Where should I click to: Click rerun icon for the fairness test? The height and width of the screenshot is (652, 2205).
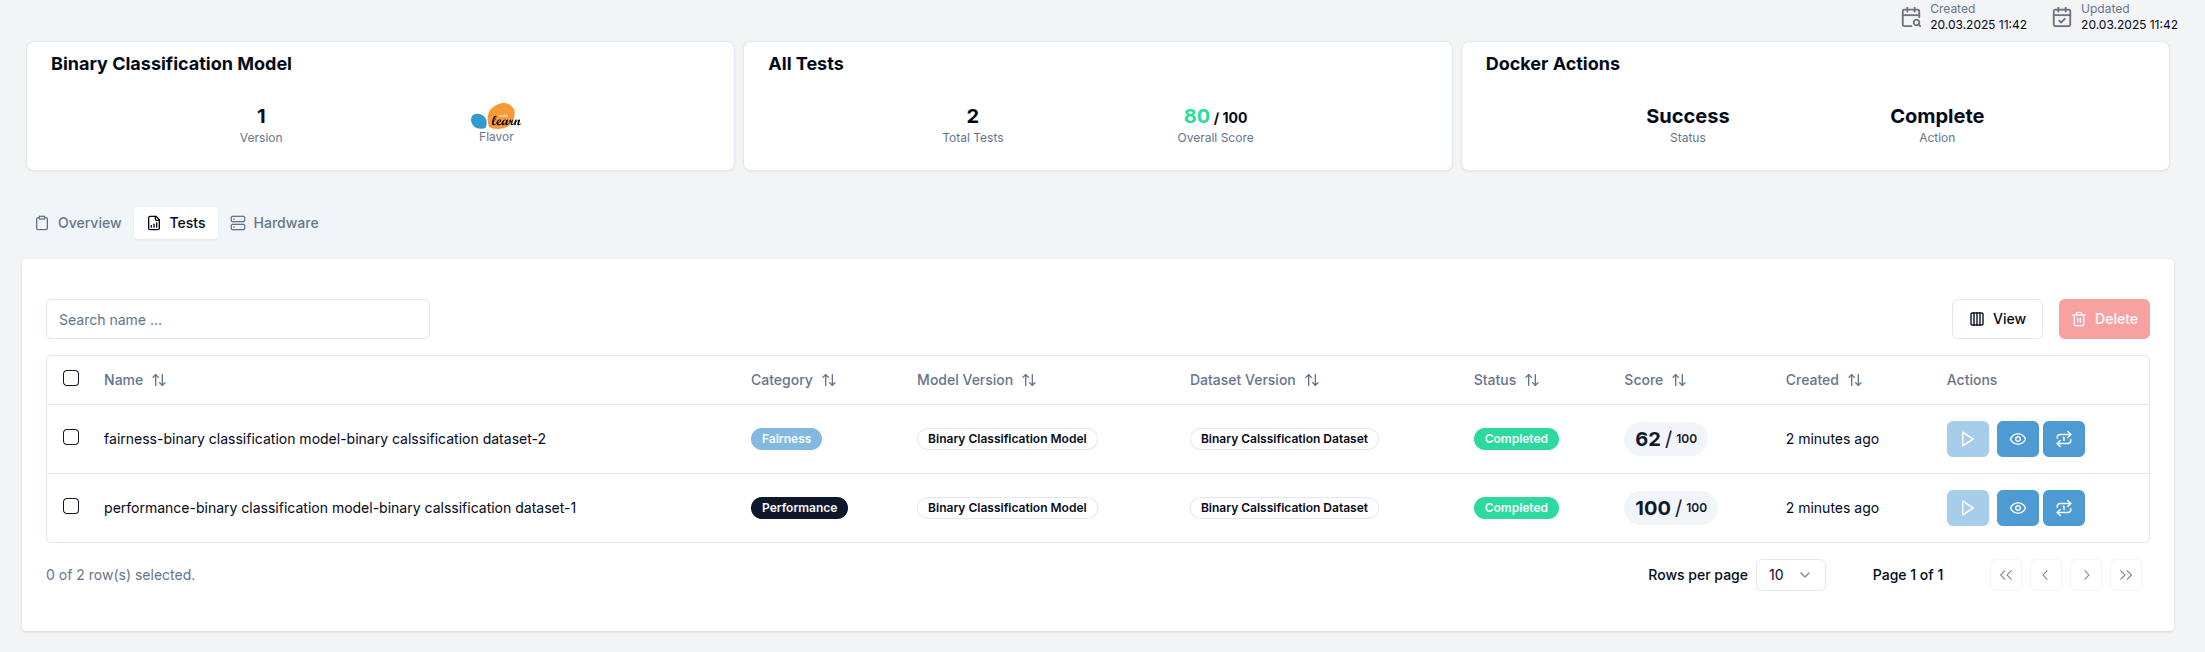[2063, 439]
